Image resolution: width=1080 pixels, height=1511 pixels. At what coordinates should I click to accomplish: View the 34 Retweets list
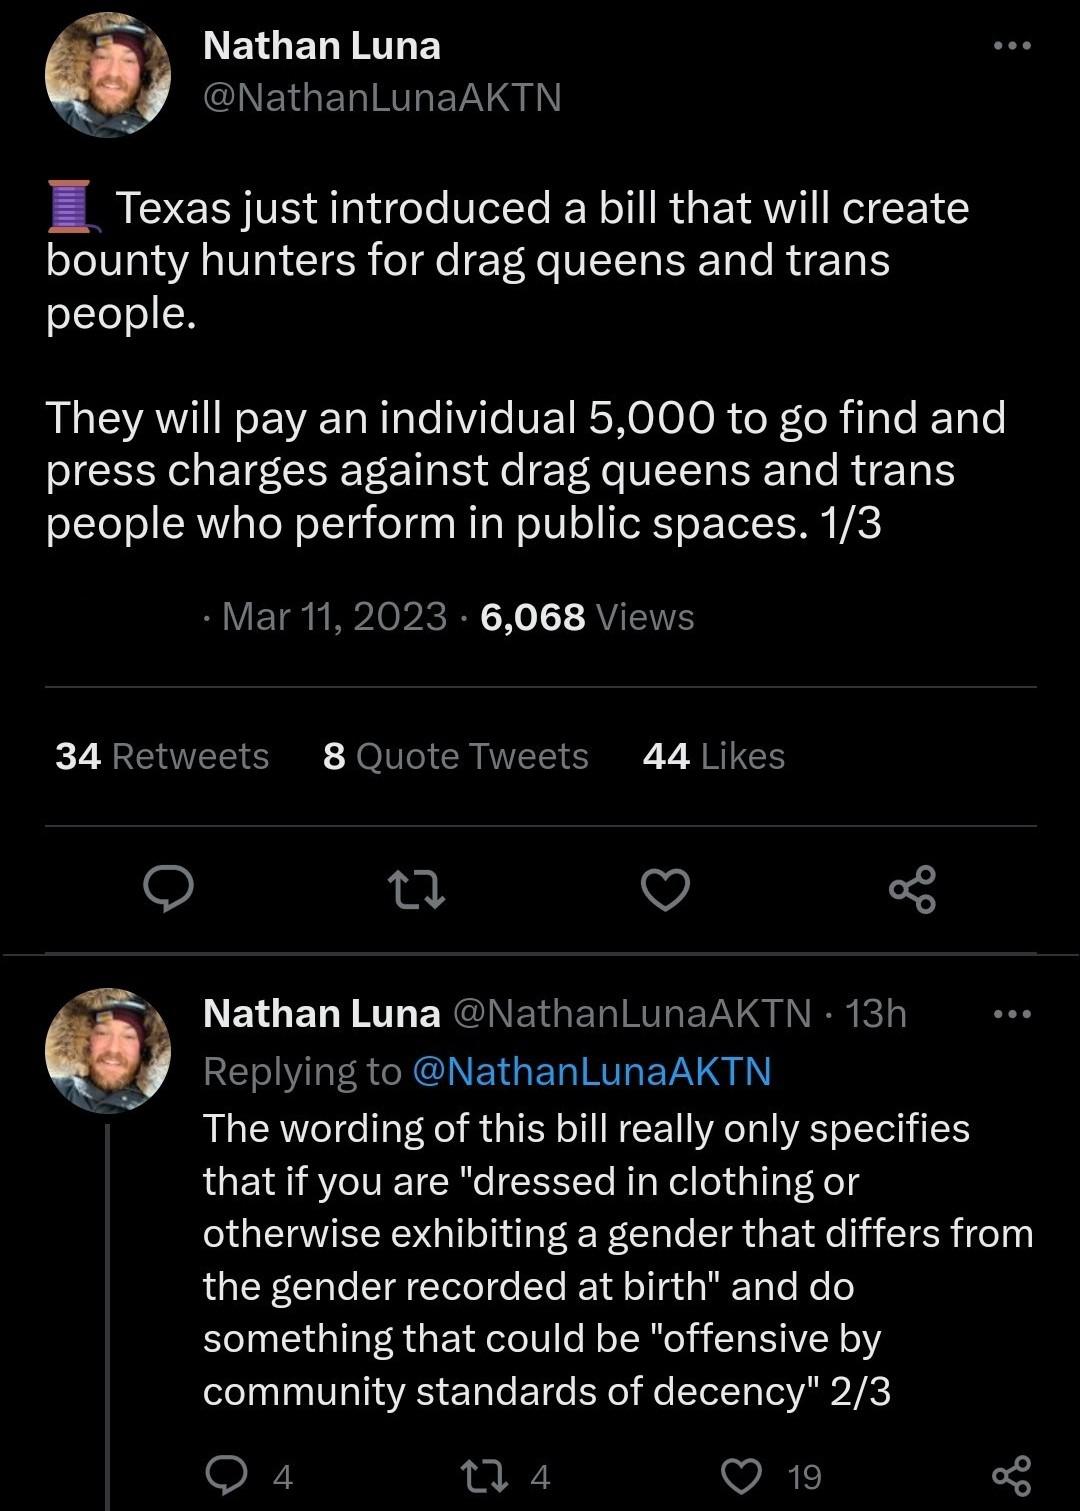point(162,756)
